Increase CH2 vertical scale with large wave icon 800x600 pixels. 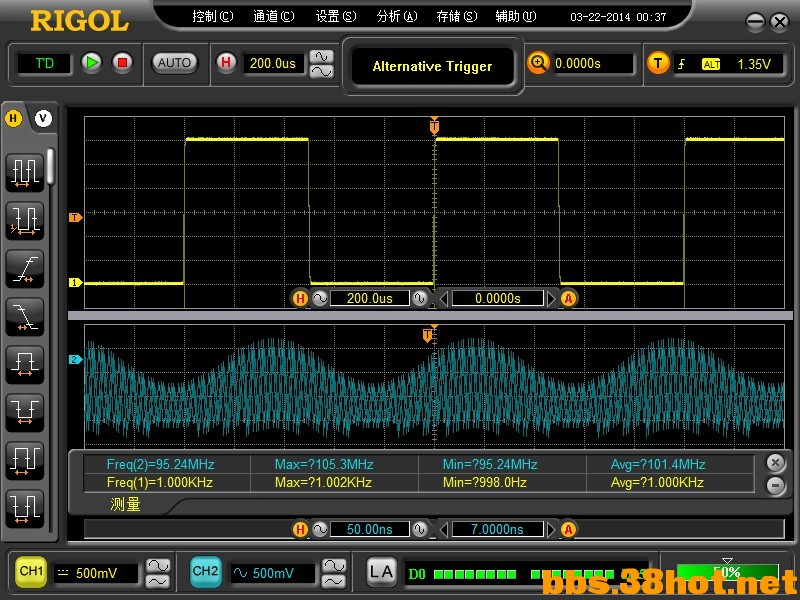[x=334, y=566]
